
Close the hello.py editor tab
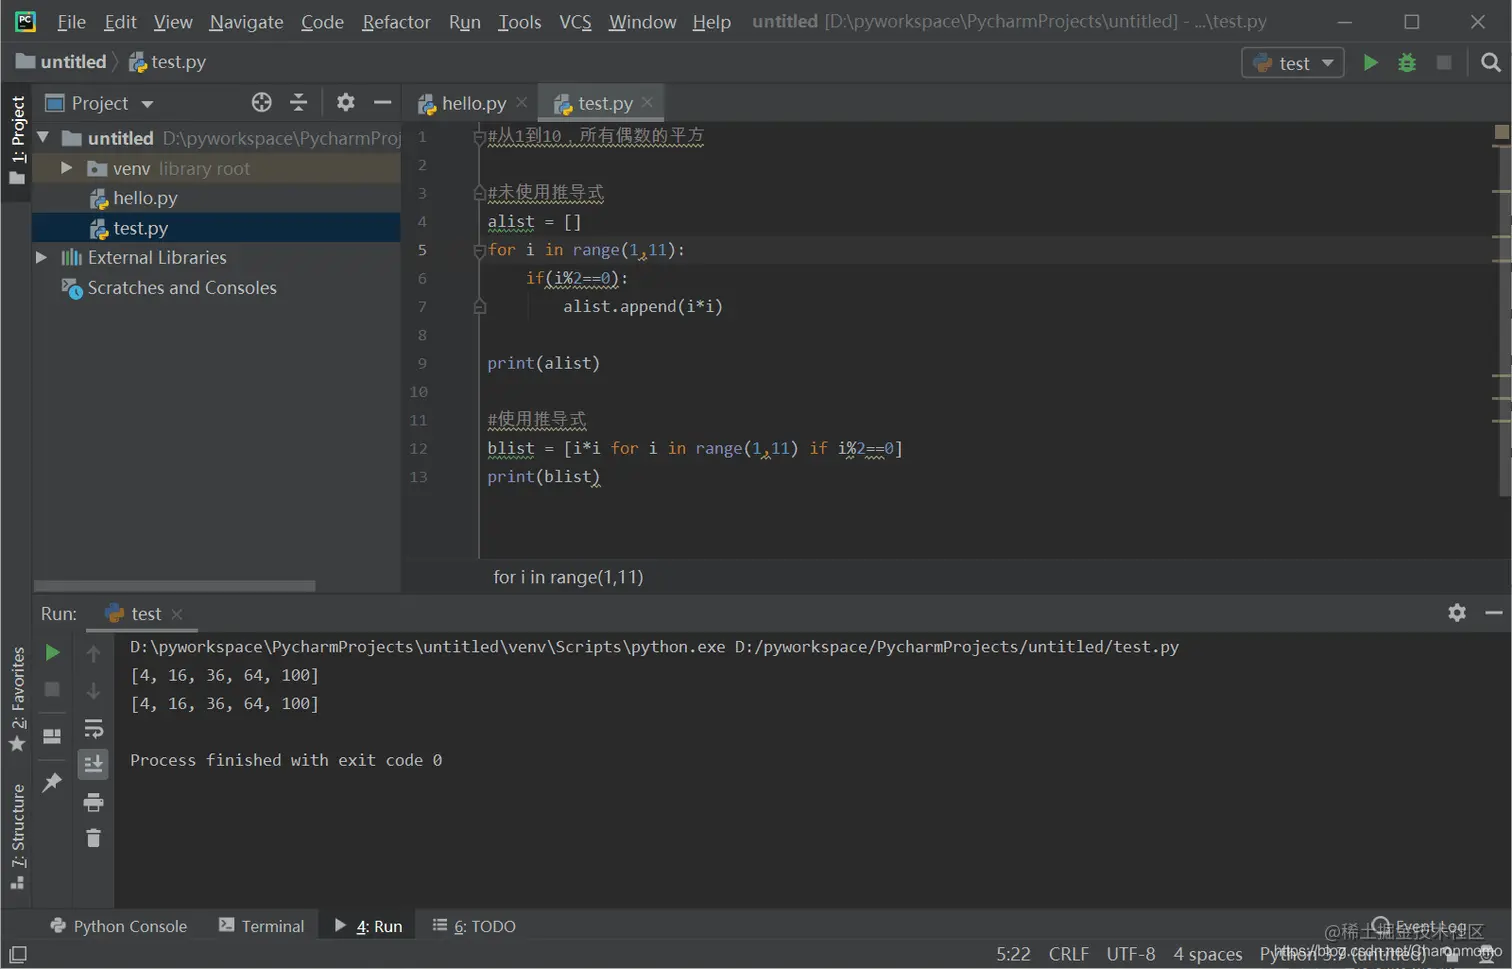522,102
